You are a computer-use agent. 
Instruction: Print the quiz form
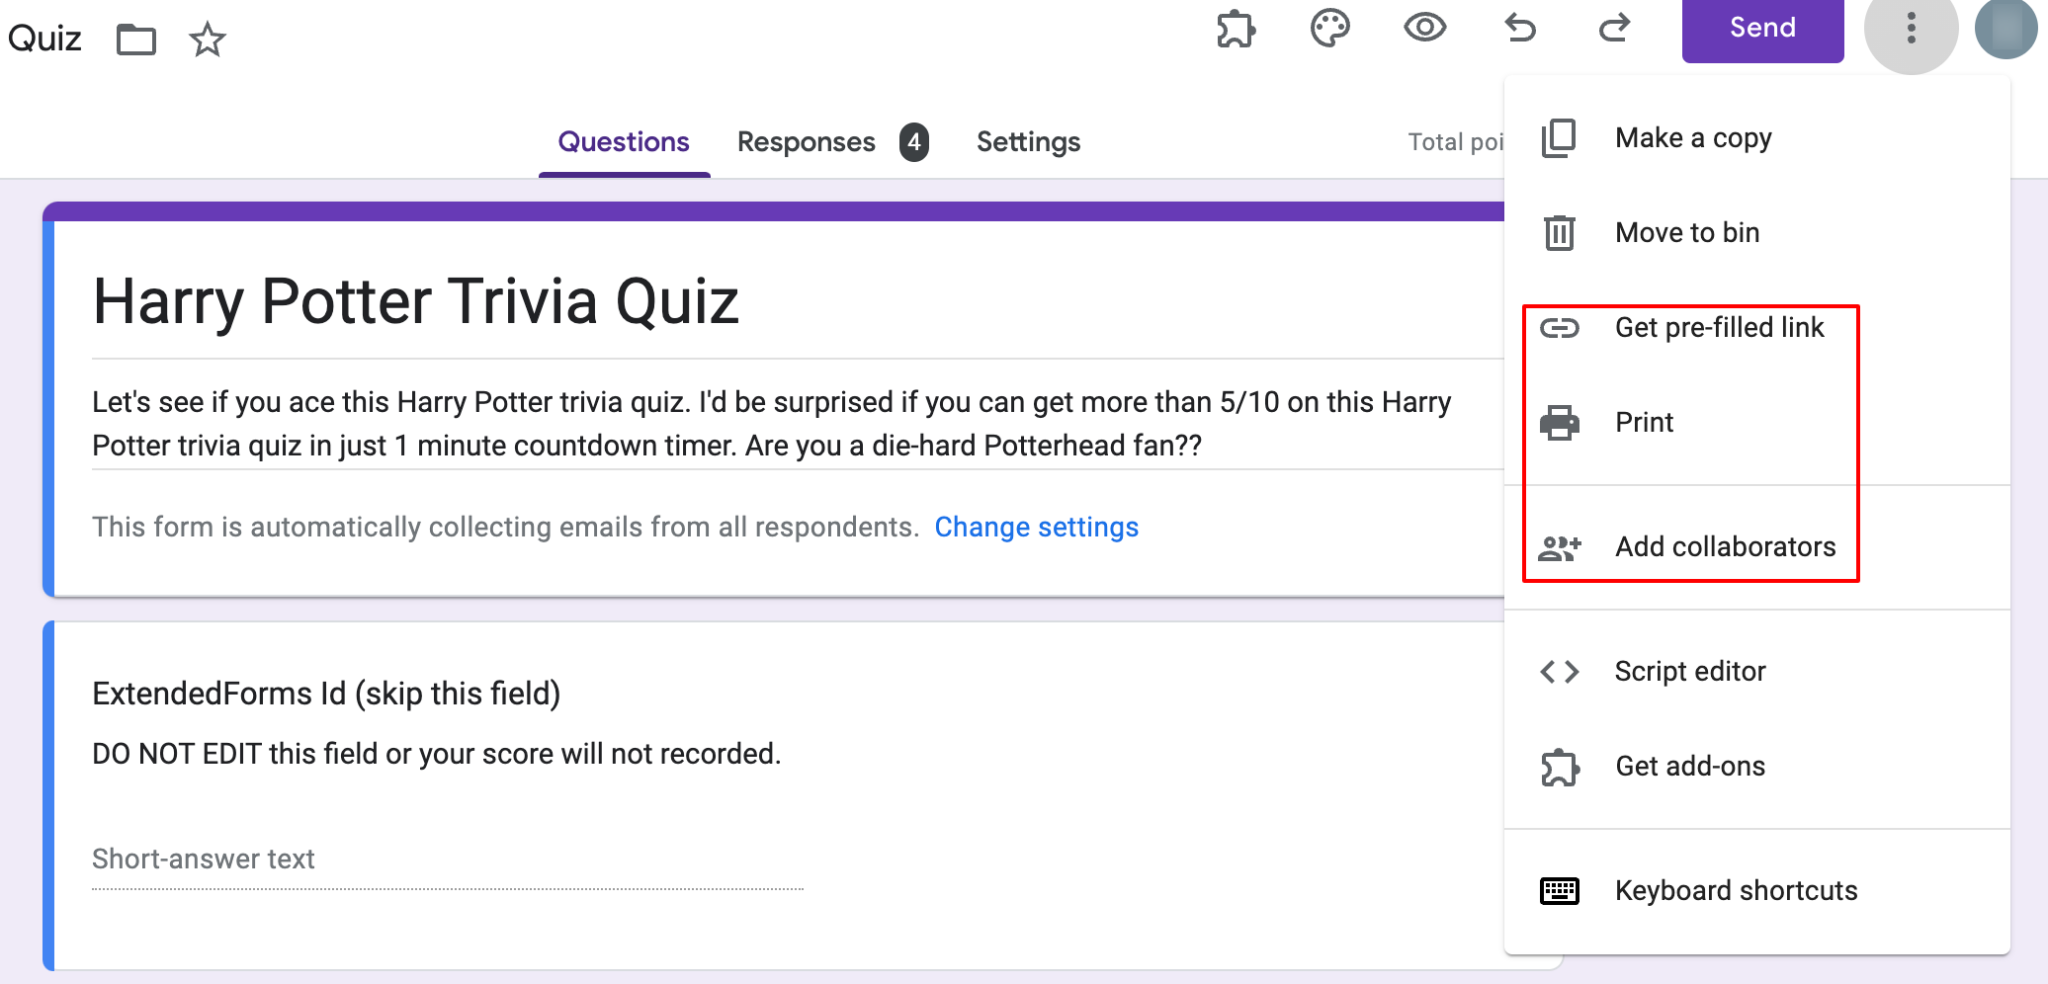click(x=1645, y=422)
